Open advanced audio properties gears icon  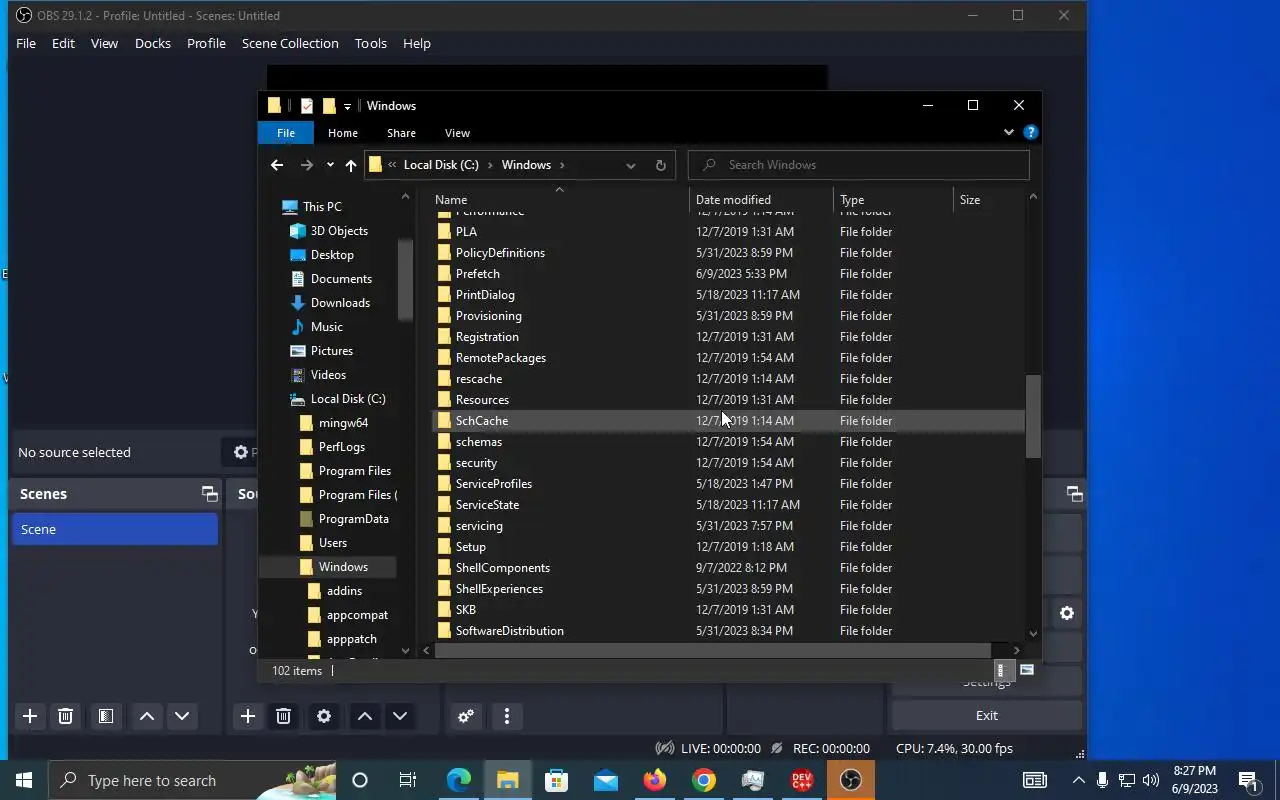[466, 716]
